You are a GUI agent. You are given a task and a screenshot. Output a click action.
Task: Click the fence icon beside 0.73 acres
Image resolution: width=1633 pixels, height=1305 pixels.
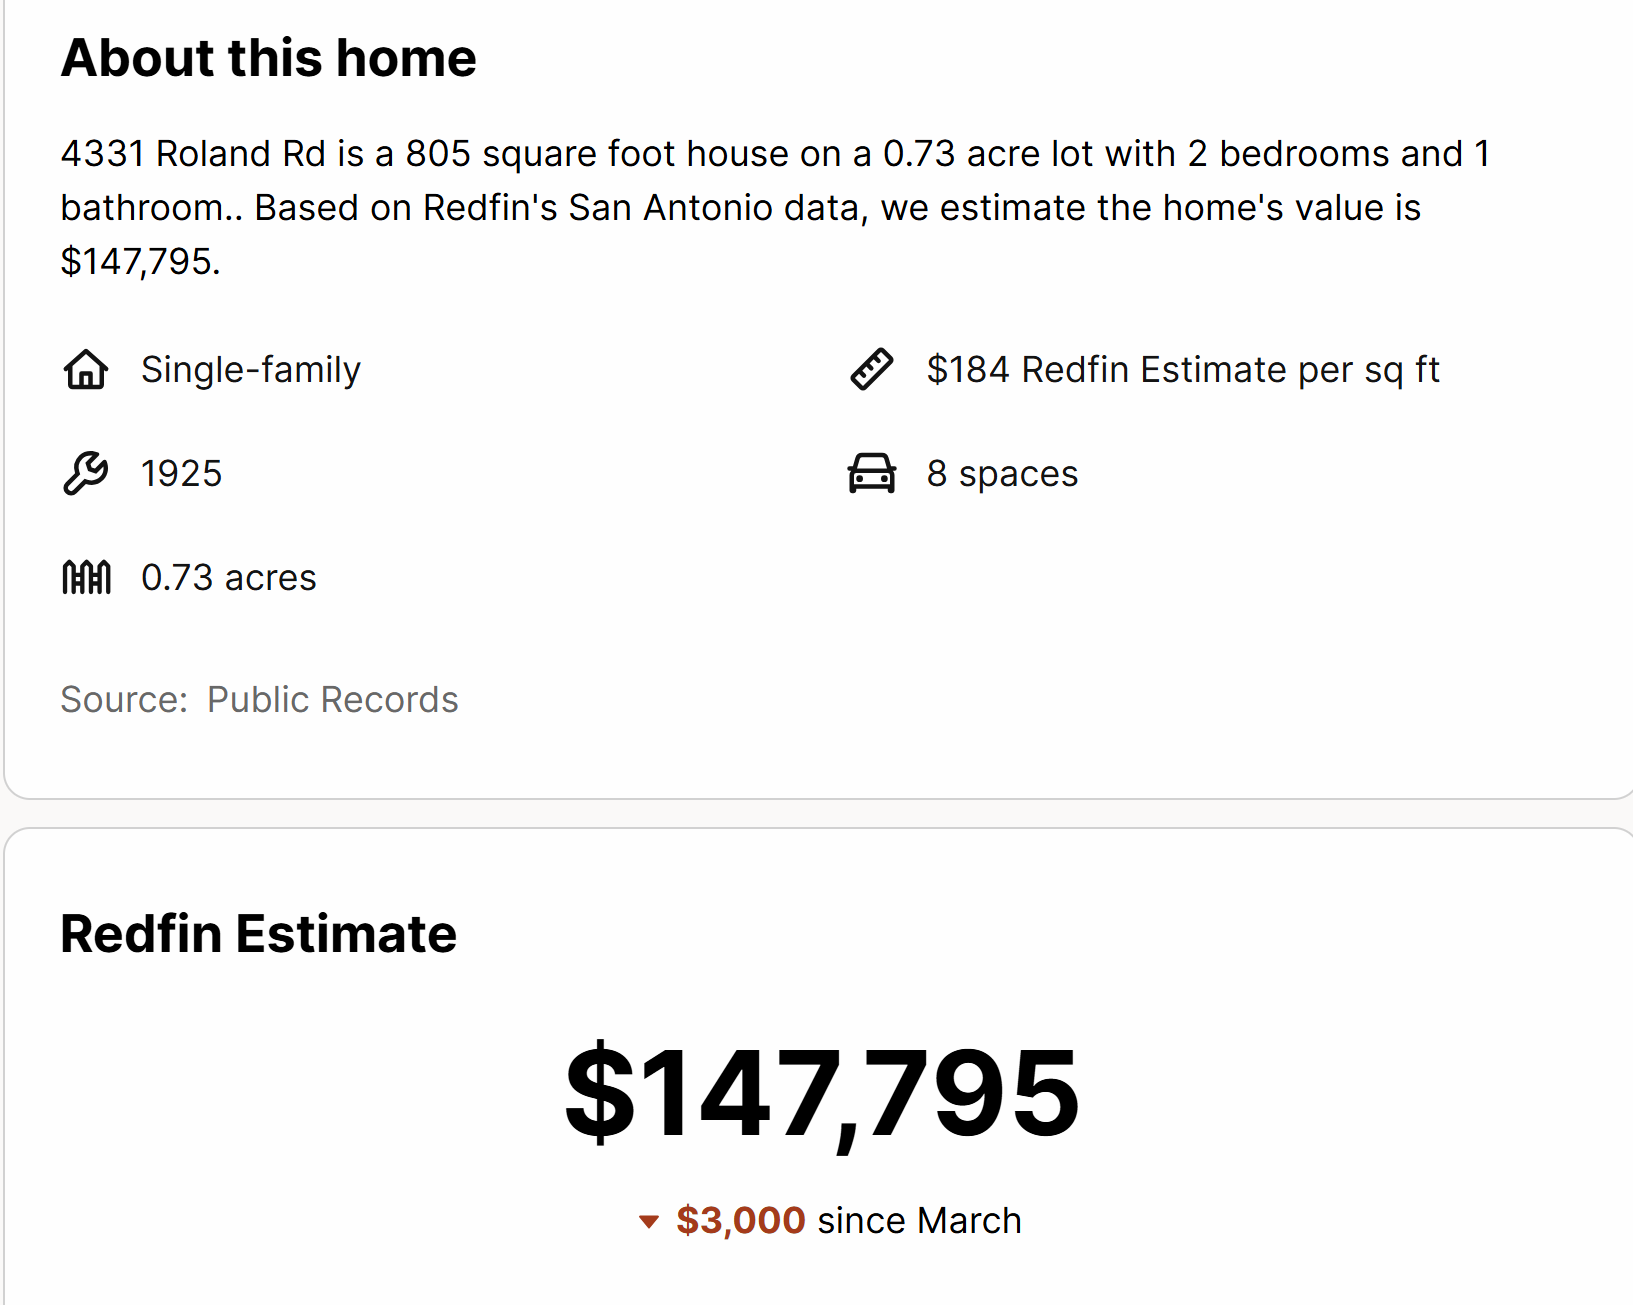[87, 577]
